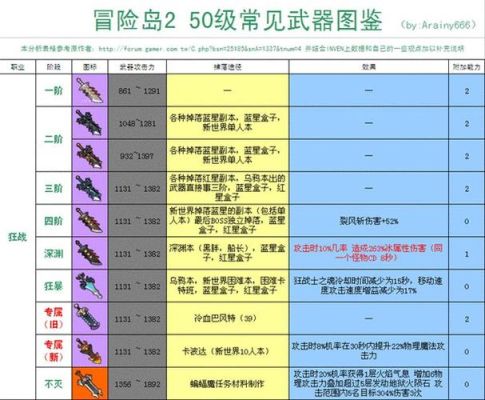Click the 图标 column header
The width and height of the screenshot is (485, 400).
coord(90,67)
